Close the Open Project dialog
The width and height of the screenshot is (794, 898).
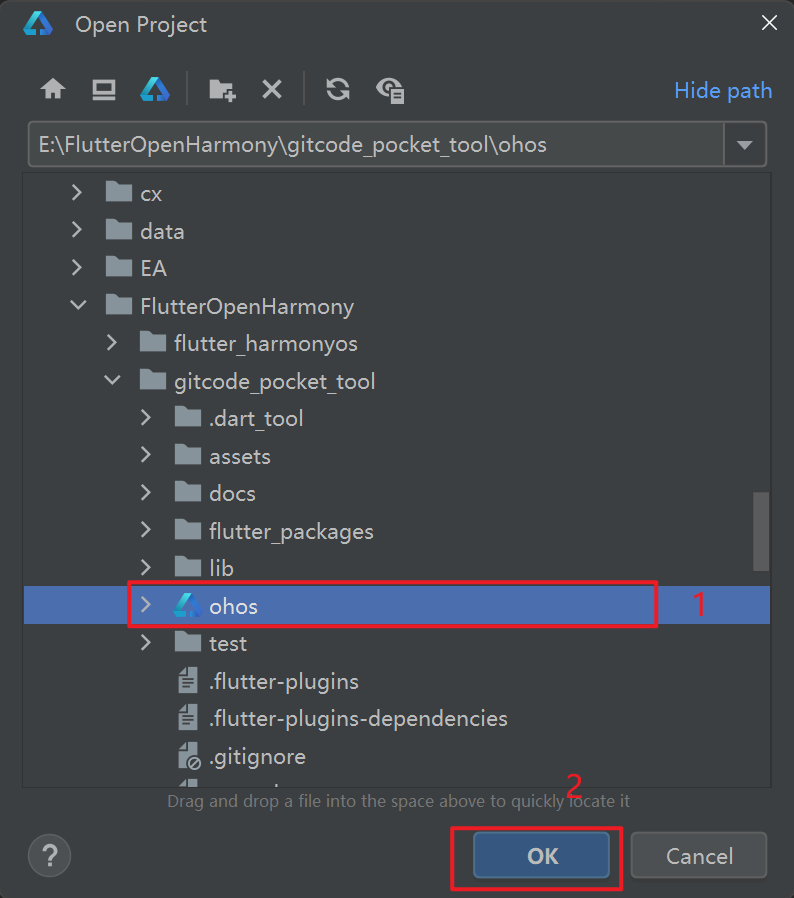click(x=769, y=23)
